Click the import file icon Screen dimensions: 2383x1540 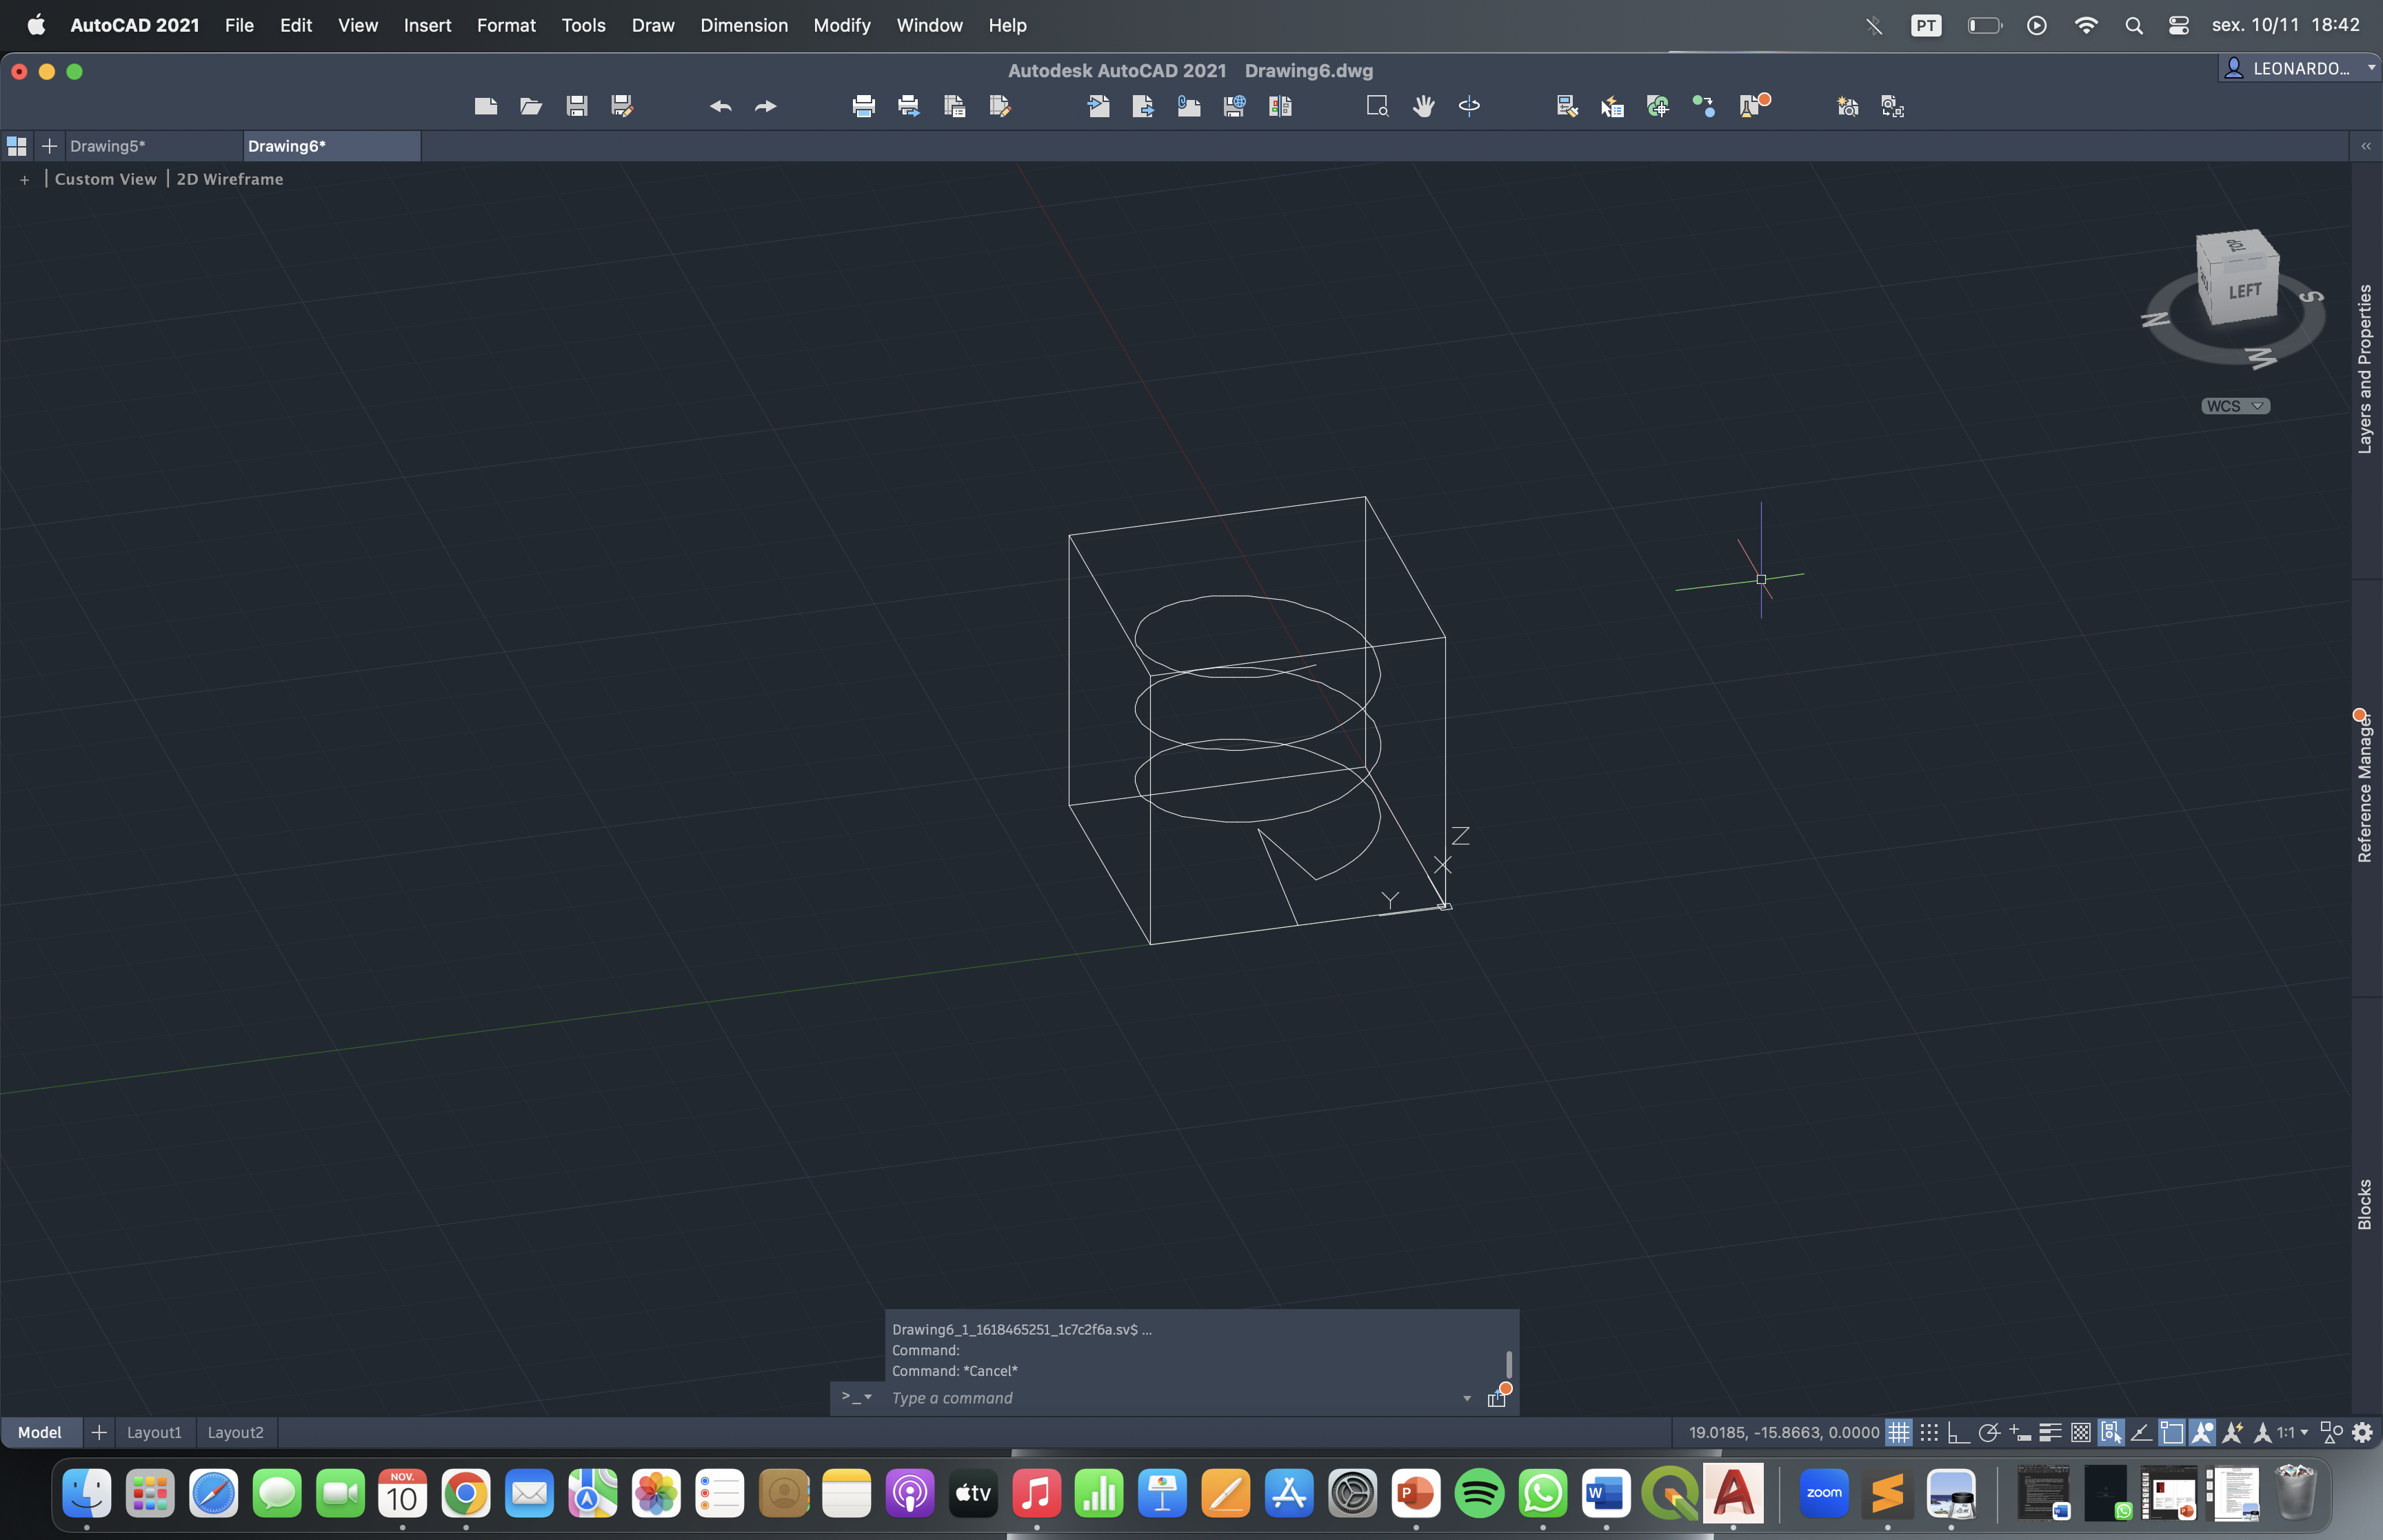click(1098, 106)
